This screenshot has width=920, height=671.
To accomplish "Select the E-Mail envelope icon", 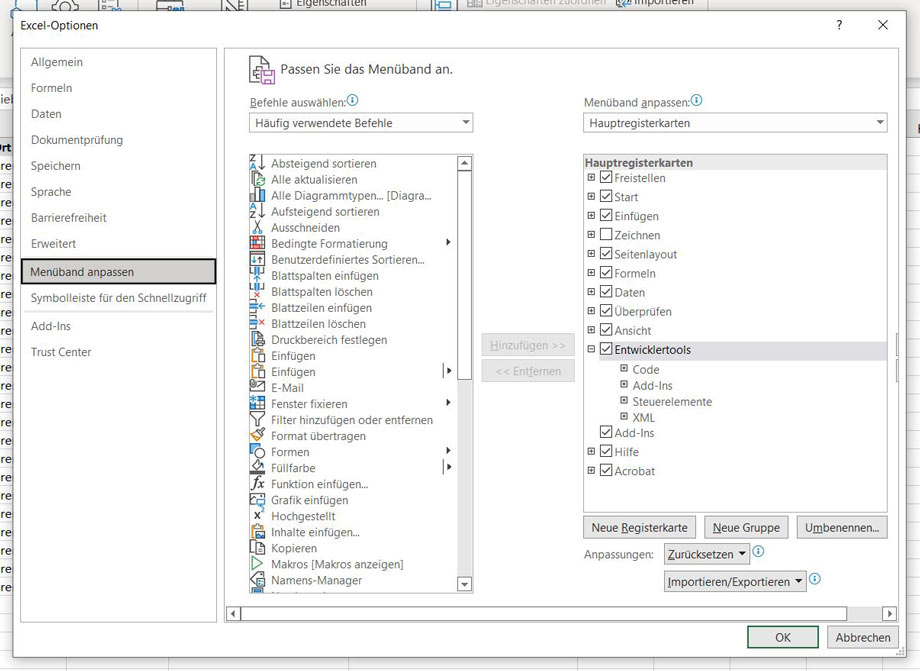I will (257, 387).
